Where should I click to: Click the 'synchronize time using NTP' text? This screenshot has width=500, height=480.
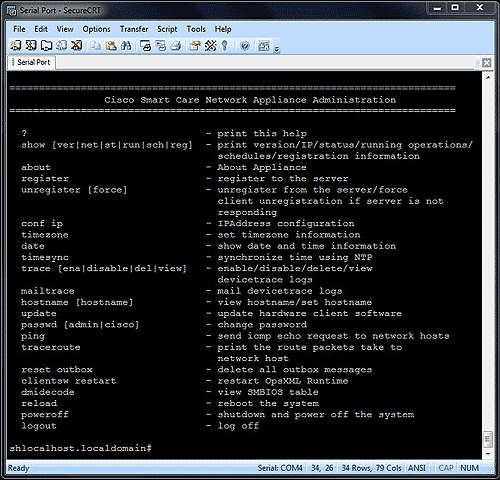[295, 257]
